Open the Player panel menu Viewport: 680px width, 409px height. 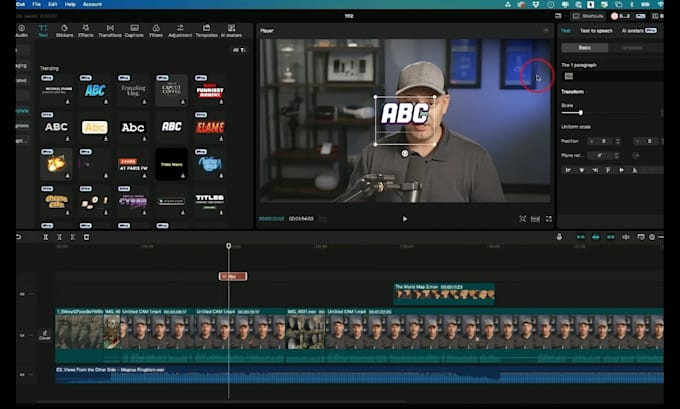coord(546,30)
